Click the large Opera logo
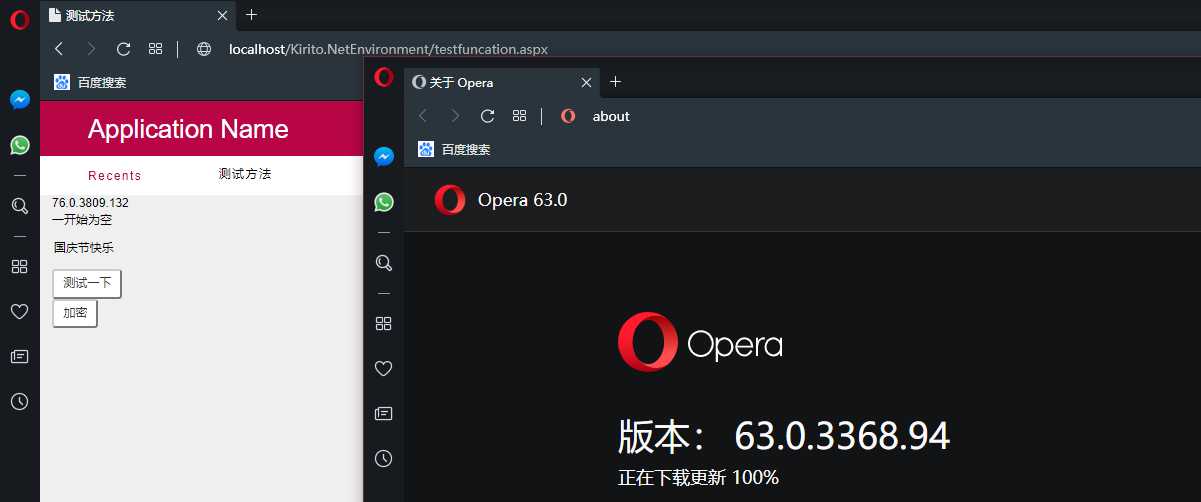The image size is (1201, 502). (x=700, y=344)
